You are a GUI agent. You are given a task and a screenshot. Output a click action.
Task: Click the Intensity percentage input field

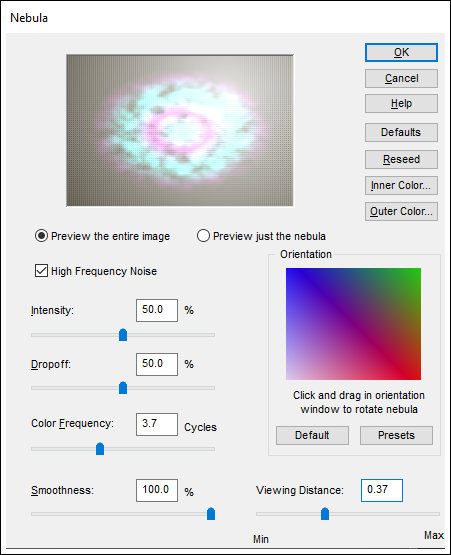click(x=157, y=310)
